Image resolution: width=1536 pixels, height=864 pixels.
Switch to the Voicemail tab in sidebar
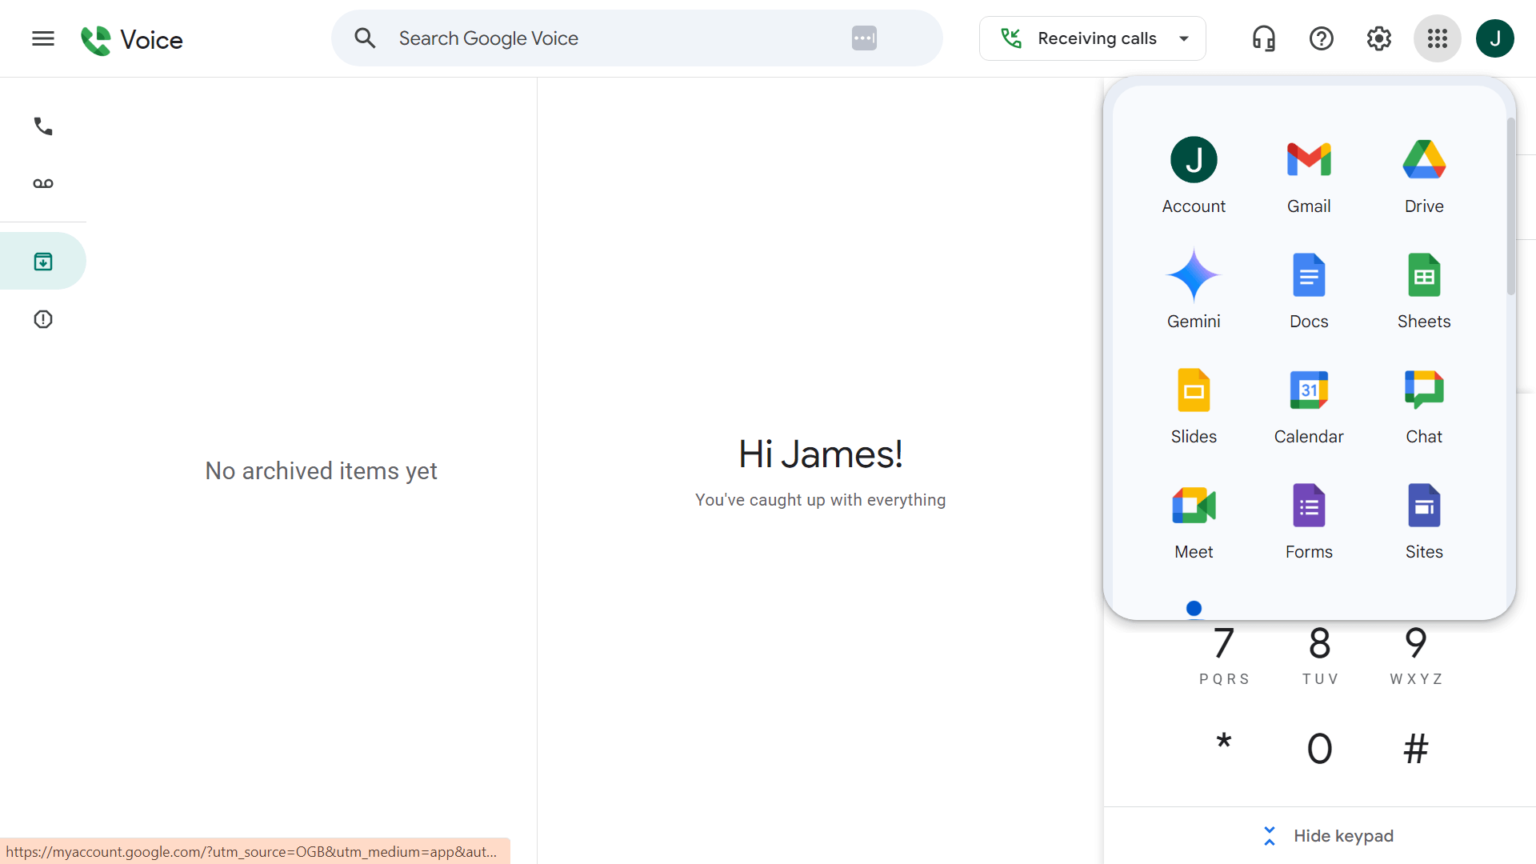(x=43, y=184)
